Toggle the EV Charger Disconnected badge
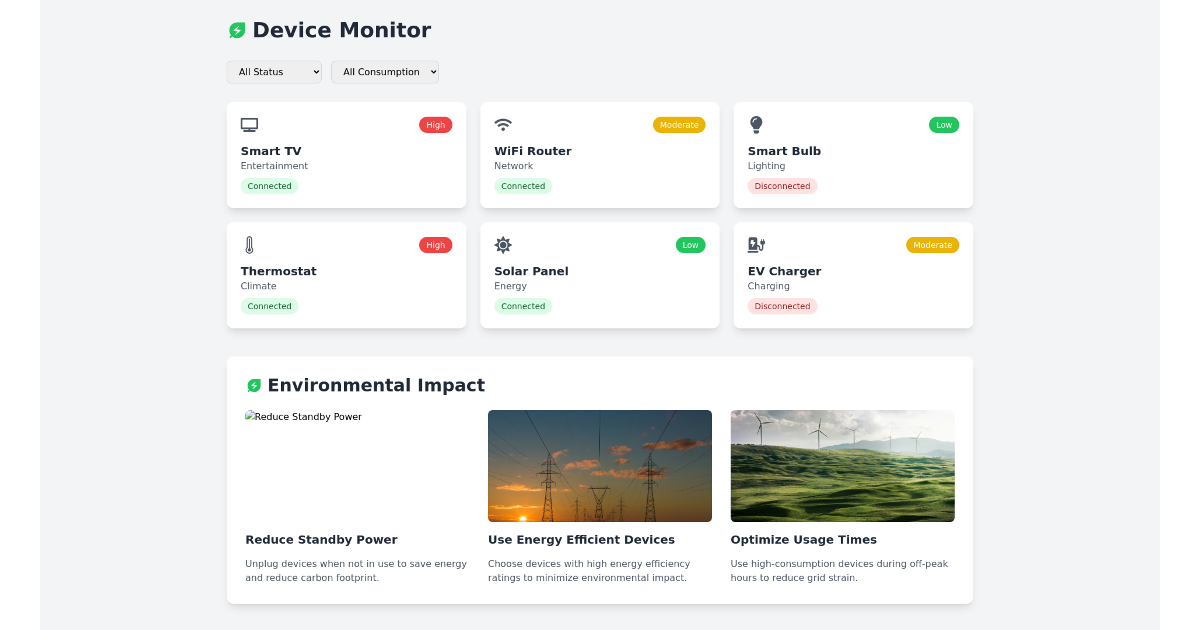The image size is (1200, 630). click(x=782, y=306)
